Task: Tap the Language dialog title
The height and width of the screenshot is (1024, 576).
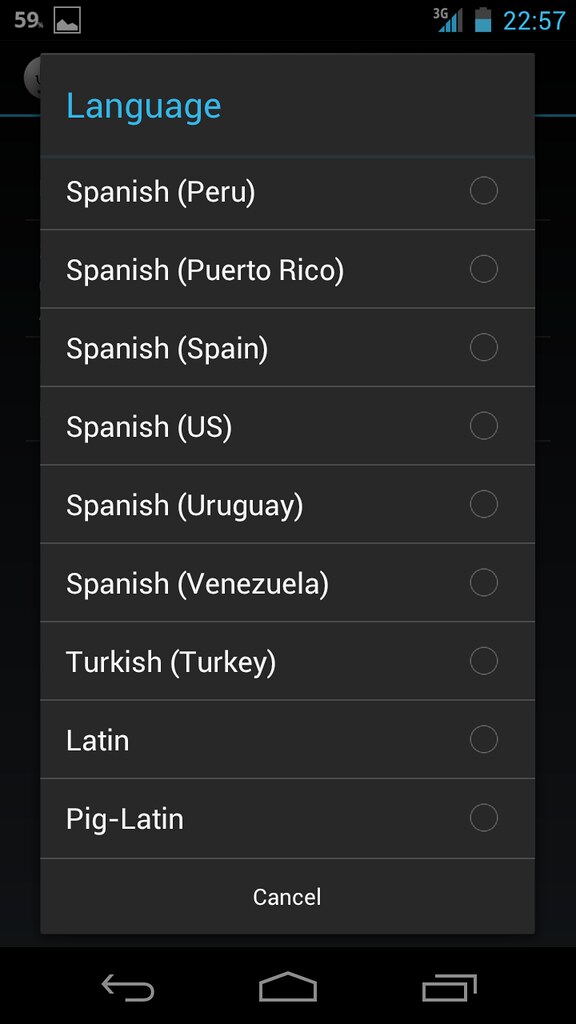Action: pos(144,106)
